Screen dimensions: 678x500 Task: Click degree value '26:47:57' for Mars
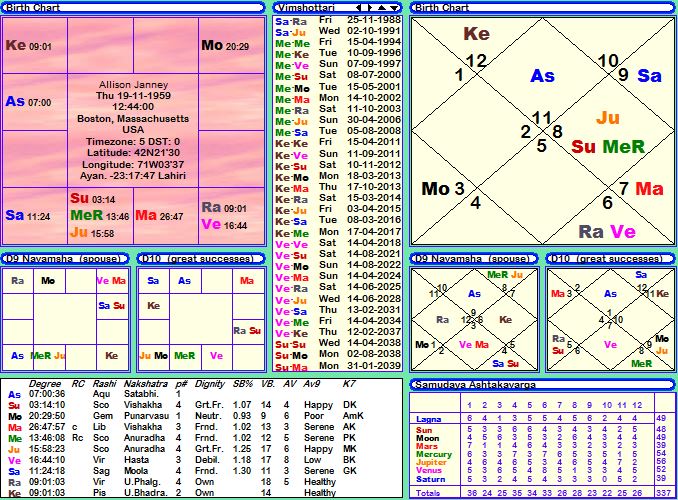pos(47,427)
